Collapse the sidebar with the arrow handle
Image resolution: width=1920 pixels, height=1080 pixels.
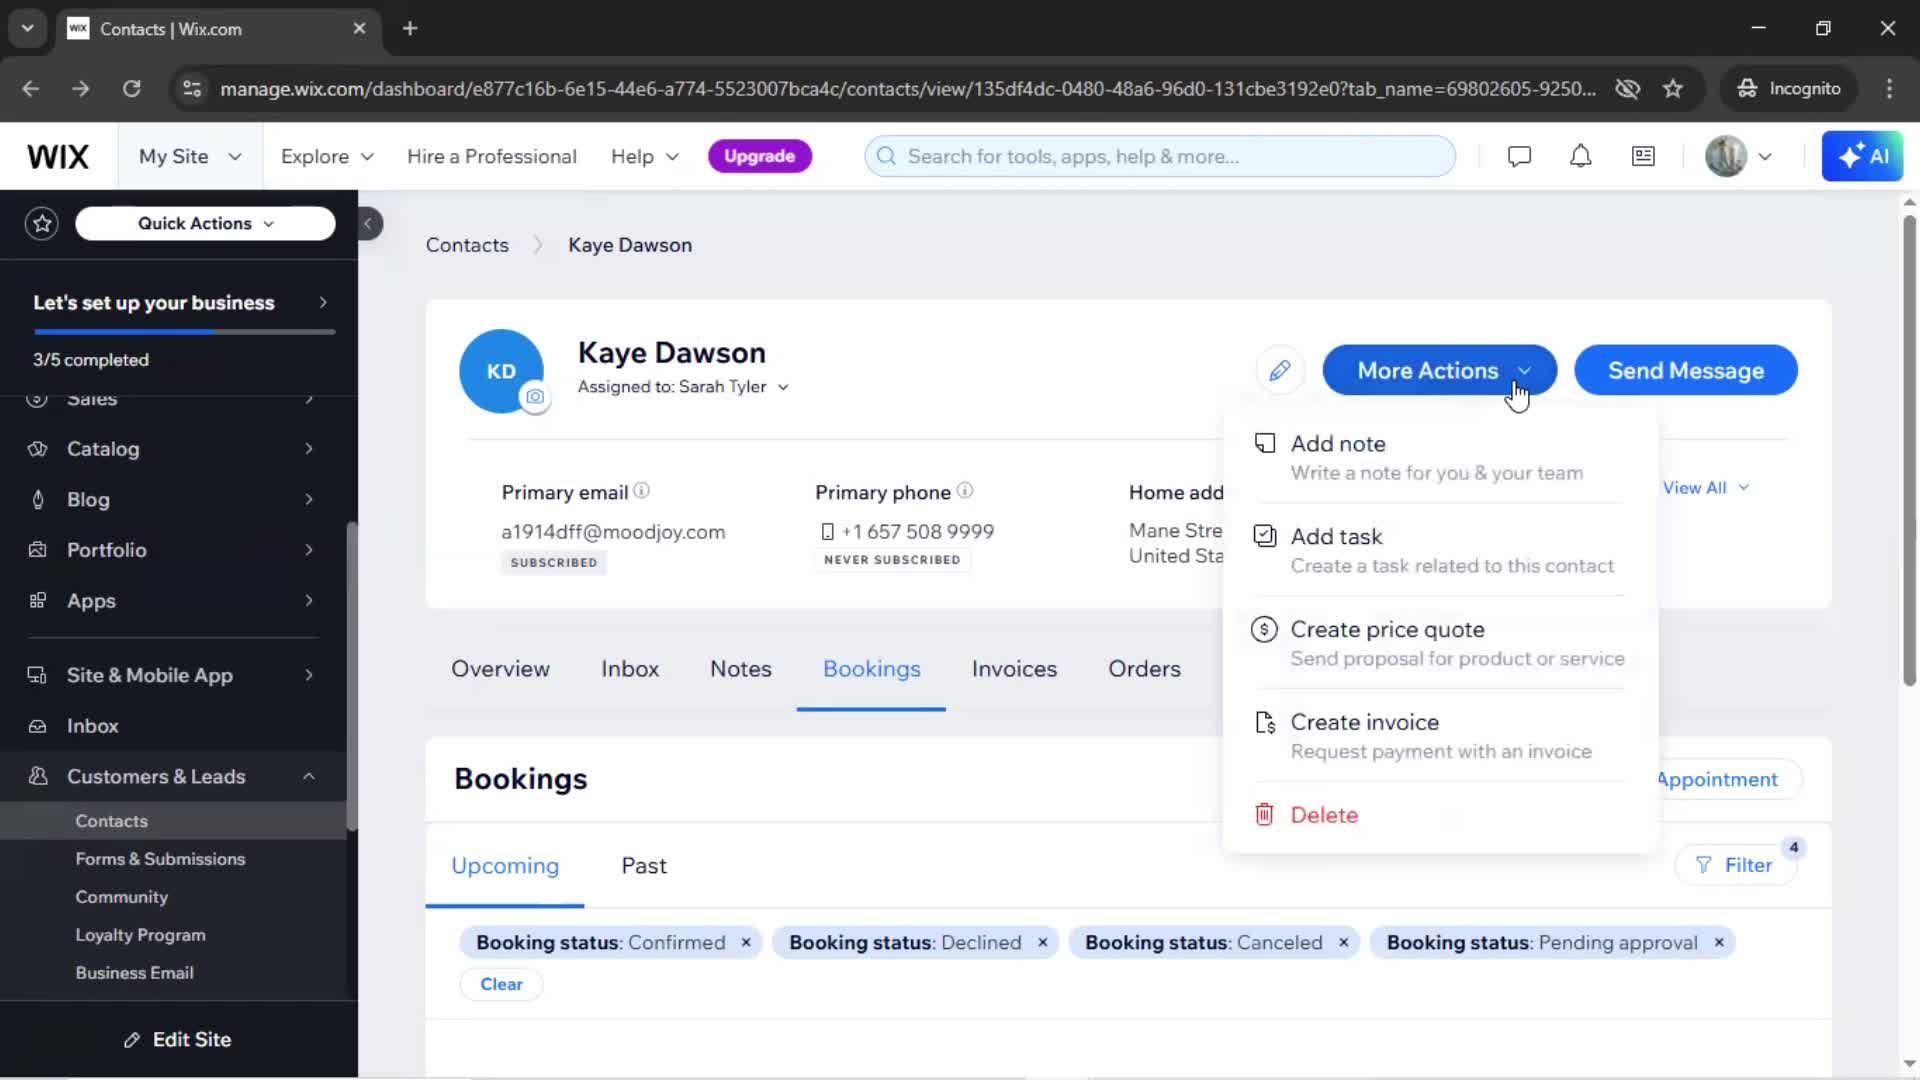pyautogui.click(x=368, y=223)
